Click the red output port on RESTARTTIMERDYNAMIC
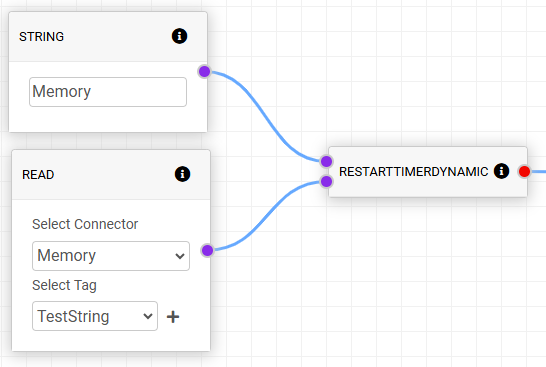This screenshot has width=546, height=367. point(524,171)
